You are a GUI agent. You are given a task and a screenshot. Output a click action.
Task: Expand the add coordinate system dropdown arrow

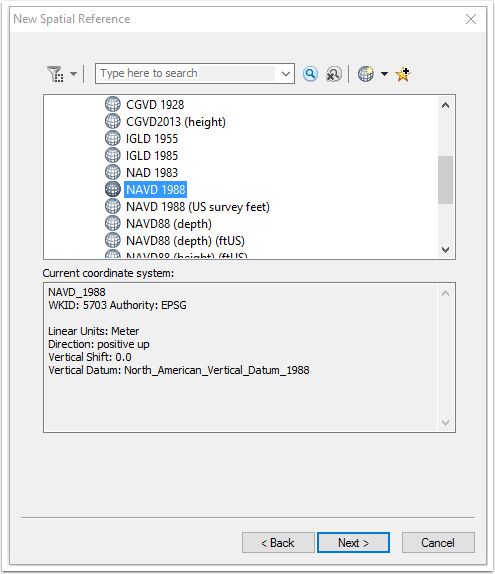click(x=384, y=74)
